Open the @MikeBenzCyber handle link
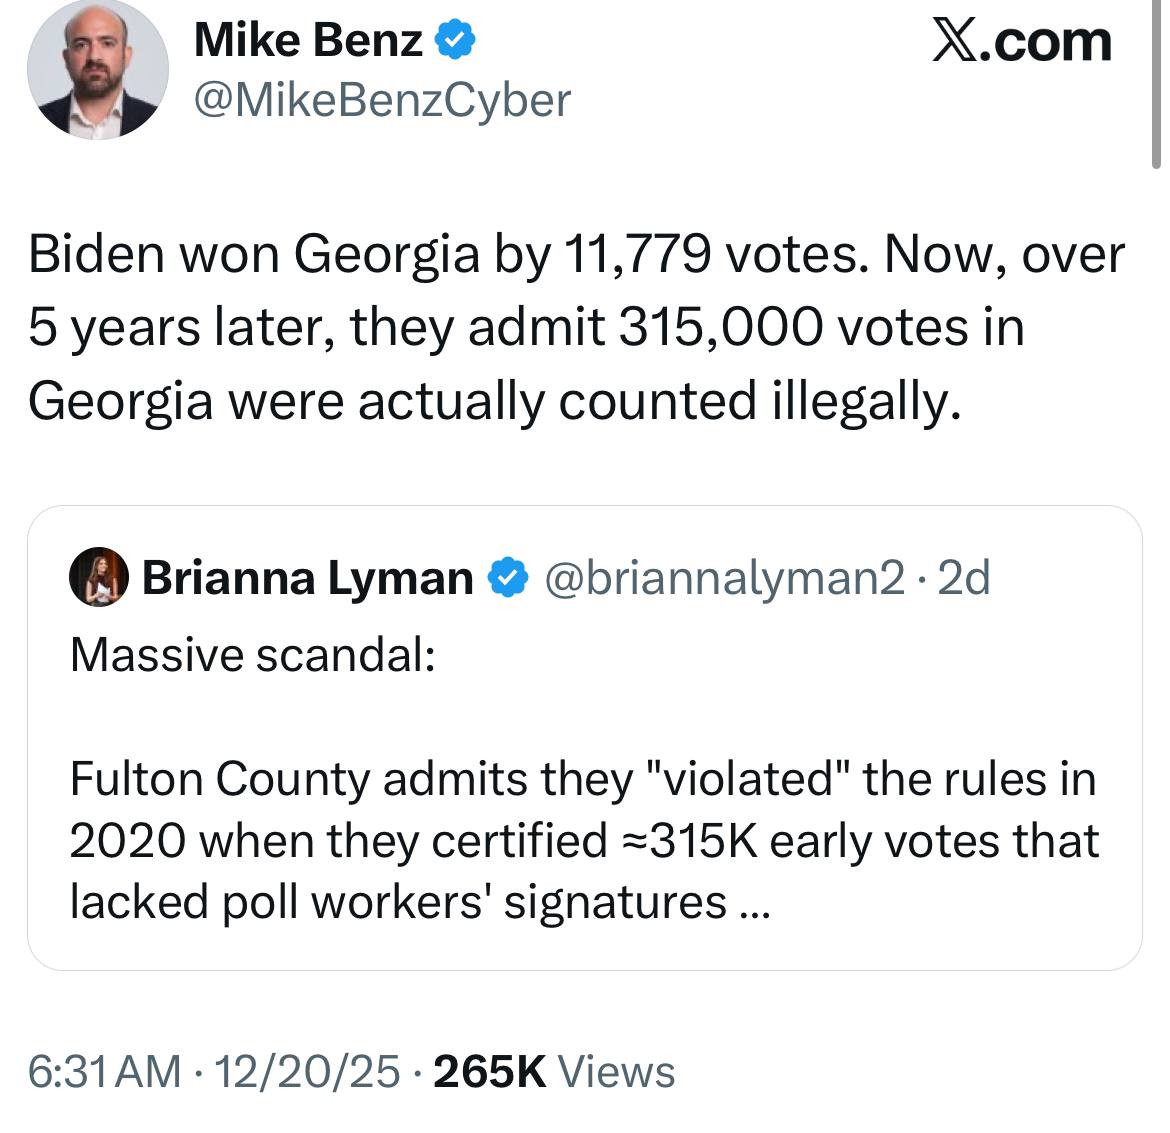The image size is (1170, 1133). tap(381, 100)
